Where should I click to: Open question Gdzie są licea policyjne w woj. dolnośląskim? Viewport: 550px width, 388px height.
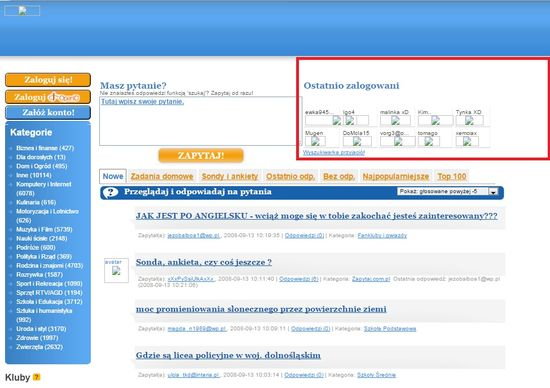click(228, 355)
